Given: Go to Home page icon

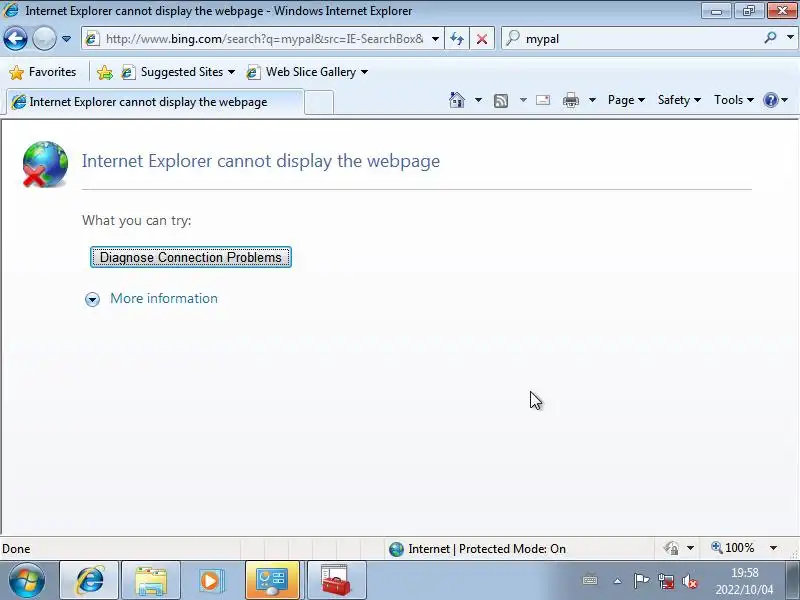Looking at the screenshot, I should point(457,100).
